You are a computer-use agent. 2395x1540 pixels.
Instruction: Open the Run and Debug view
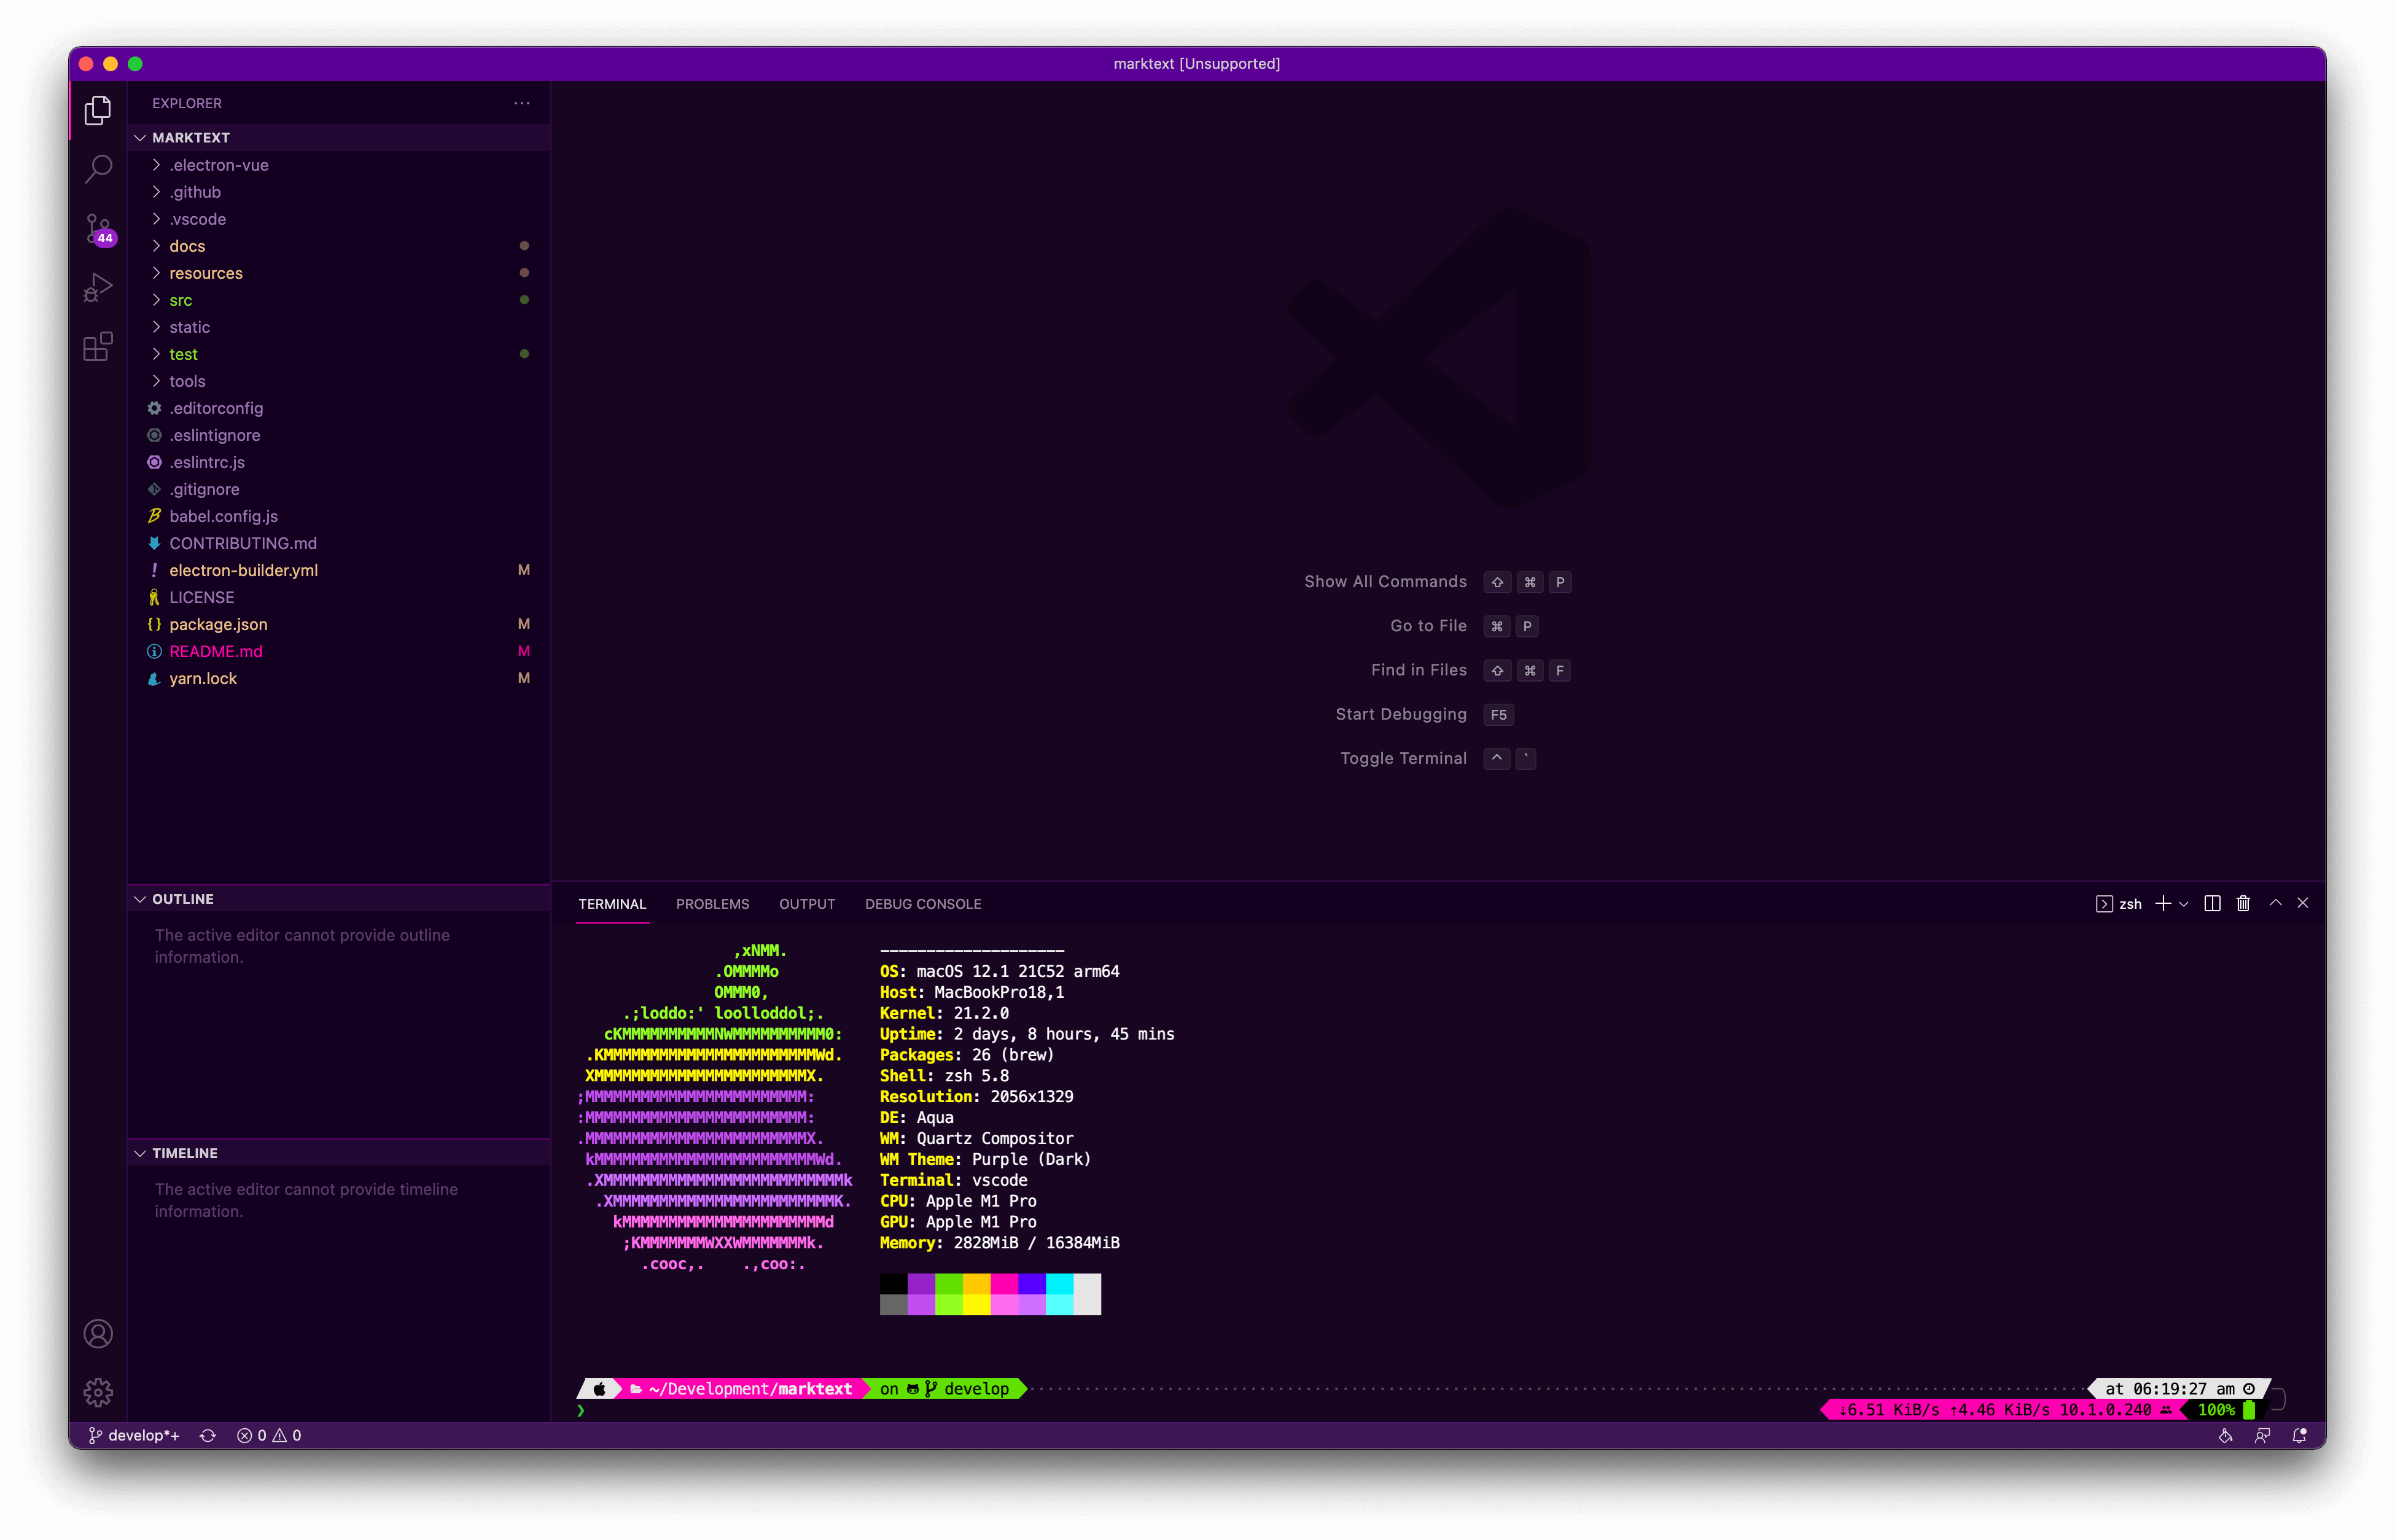coord(98,288)
